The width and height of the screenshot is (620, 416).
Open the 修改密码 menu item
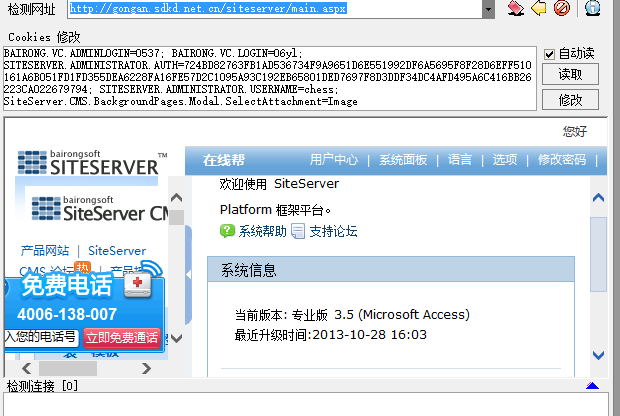(x=561, y=160)
